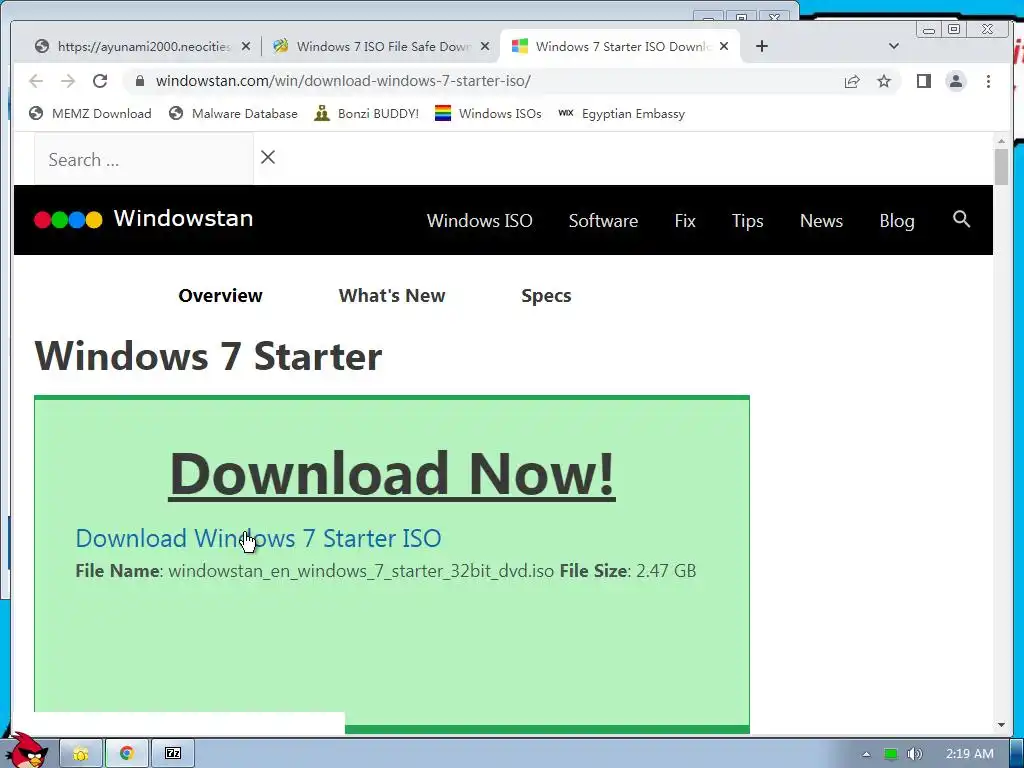Open the Bonzi BUDDY! bookmark

point(366,114)
